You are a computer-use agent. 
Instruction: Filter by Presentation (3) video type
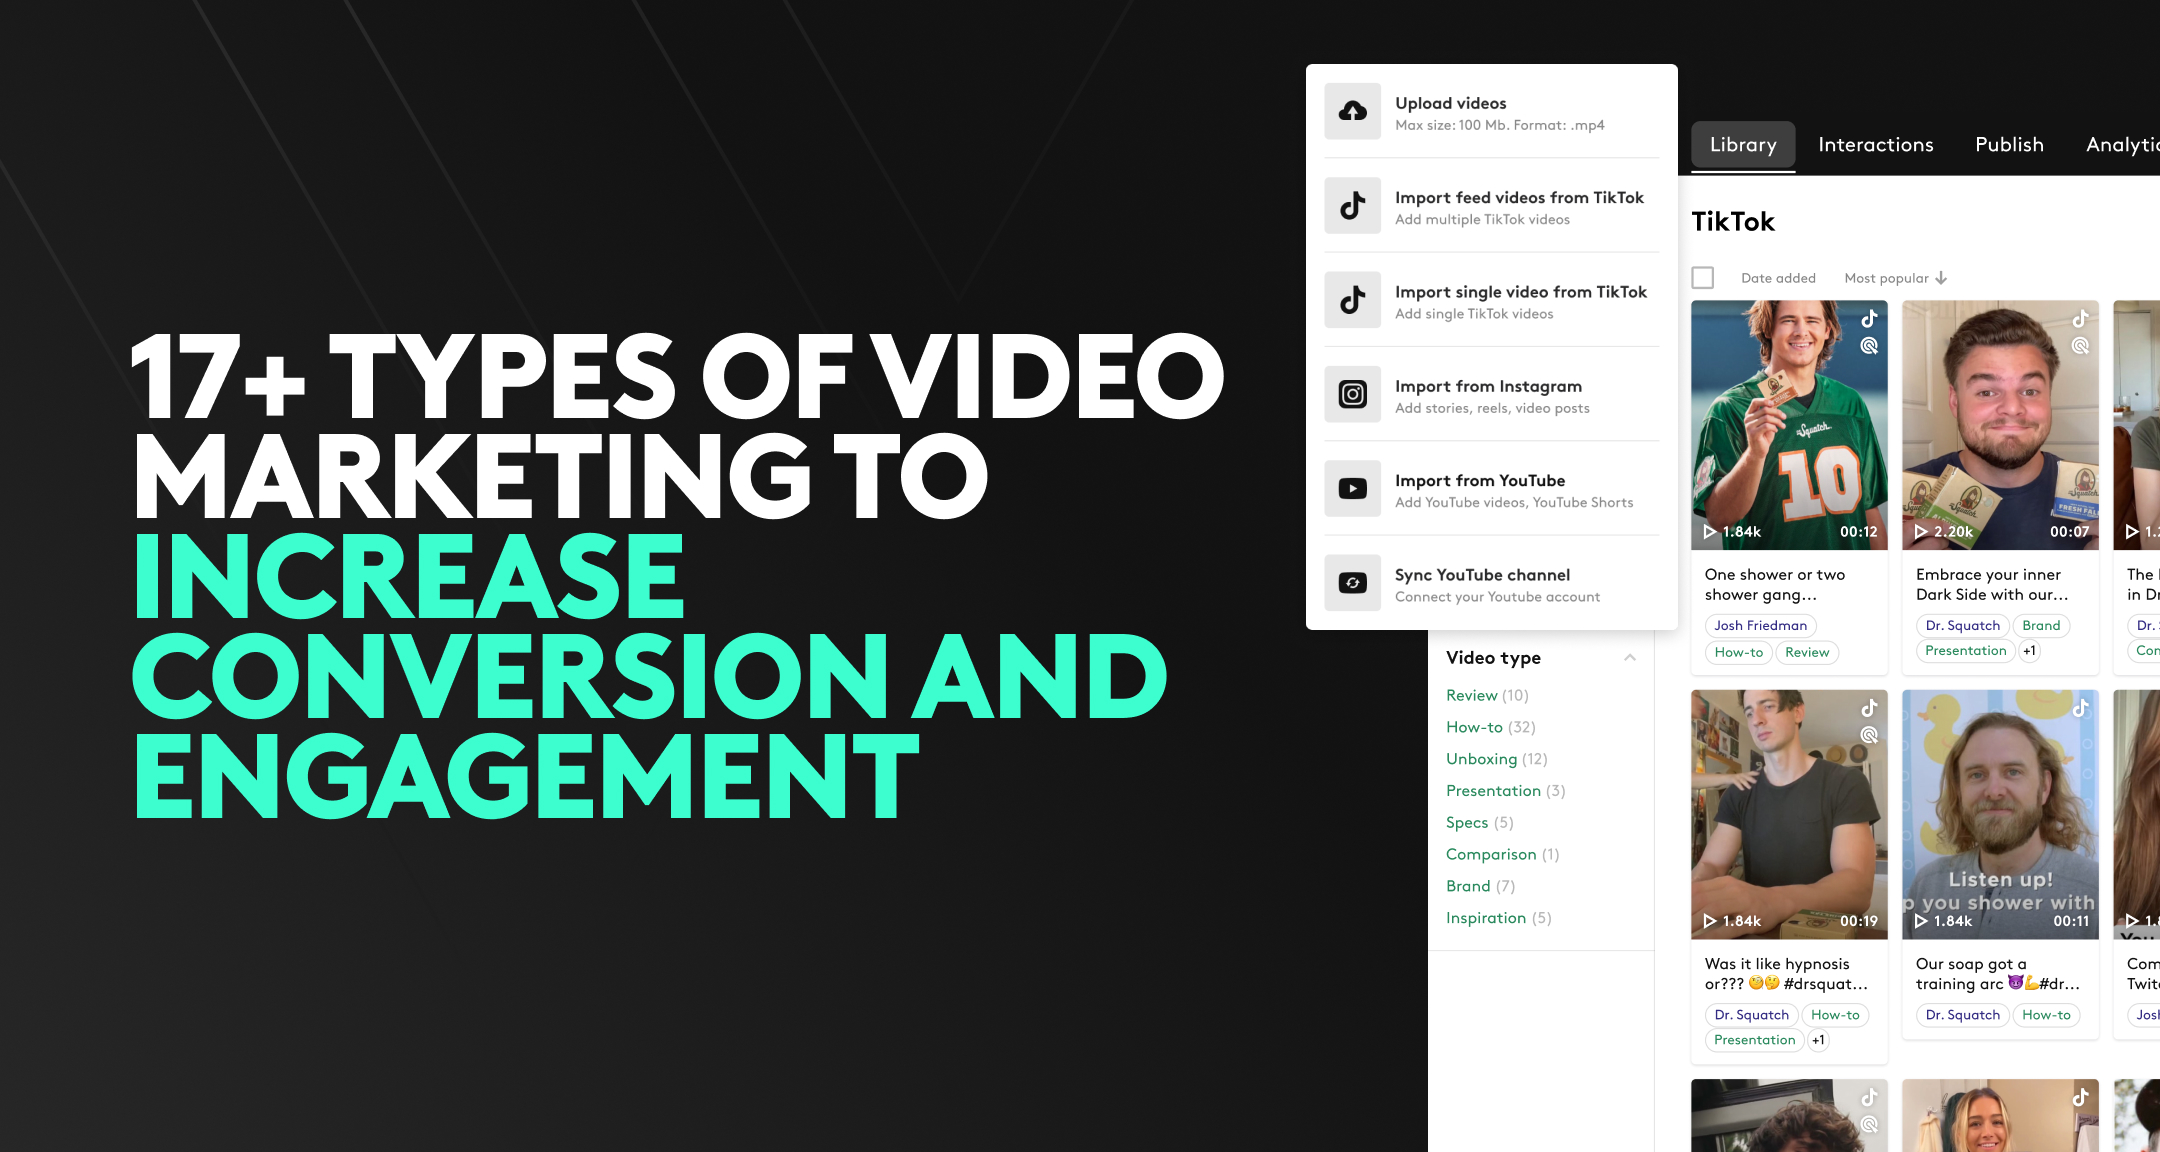[x=1506, y=791]
